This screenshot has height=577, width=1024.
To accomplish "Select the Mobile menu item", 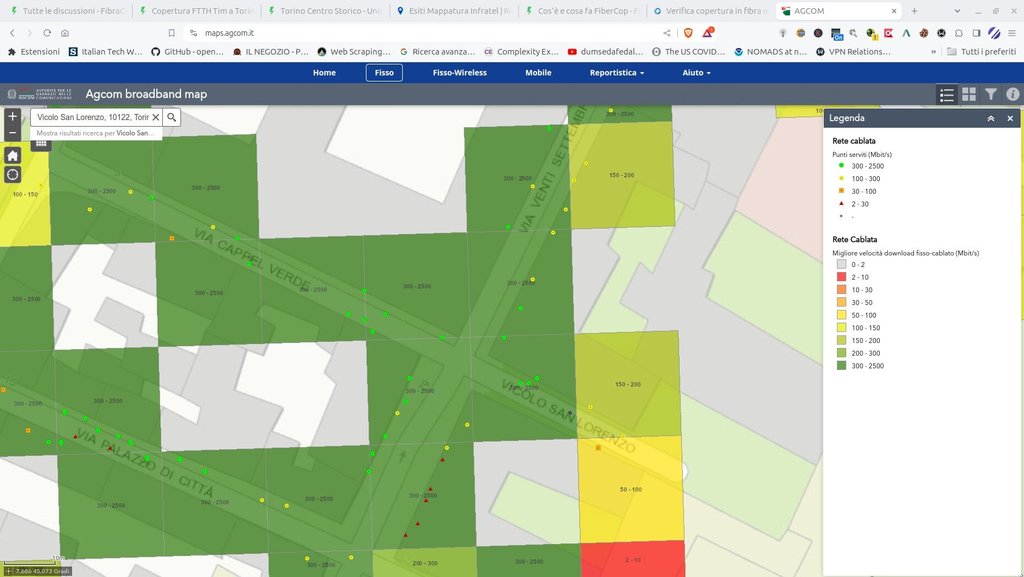I will coord(538,73).
